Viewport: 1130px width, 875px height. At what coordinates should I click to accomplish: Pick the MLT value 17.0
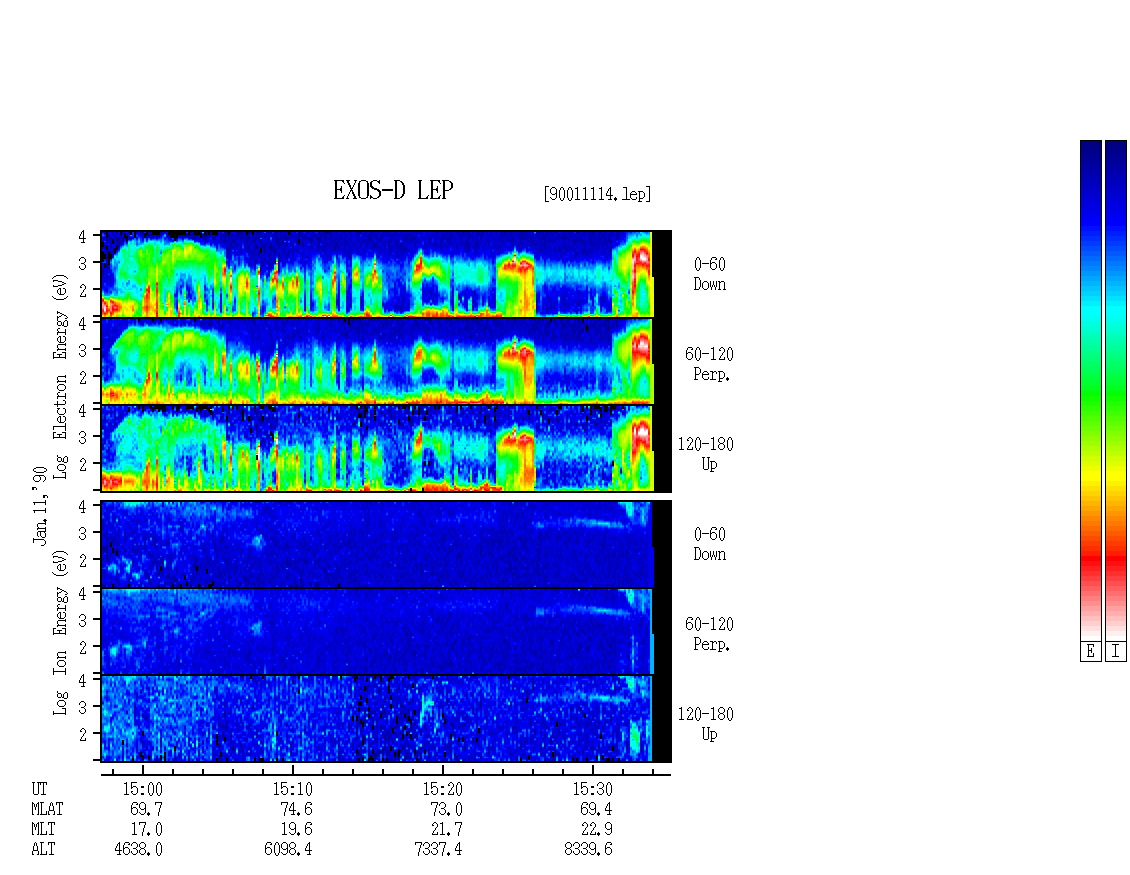(146, 830)
